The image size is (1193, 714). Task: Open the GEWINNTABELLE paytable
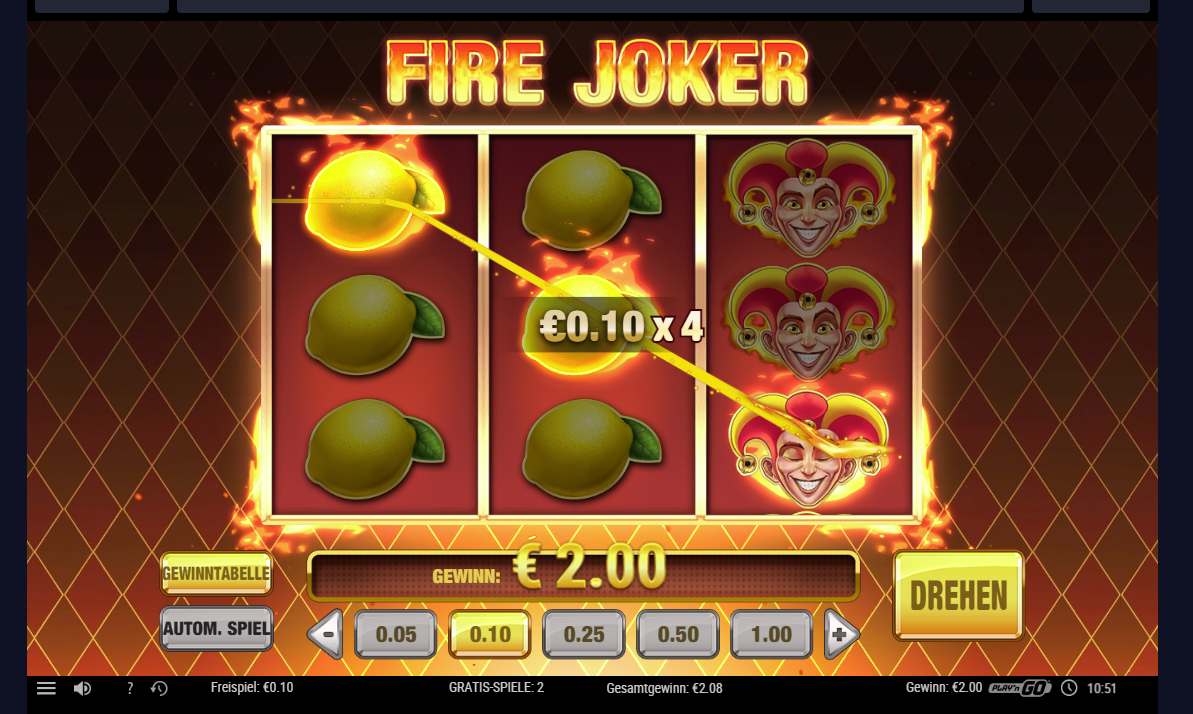[x=216, y=573]
